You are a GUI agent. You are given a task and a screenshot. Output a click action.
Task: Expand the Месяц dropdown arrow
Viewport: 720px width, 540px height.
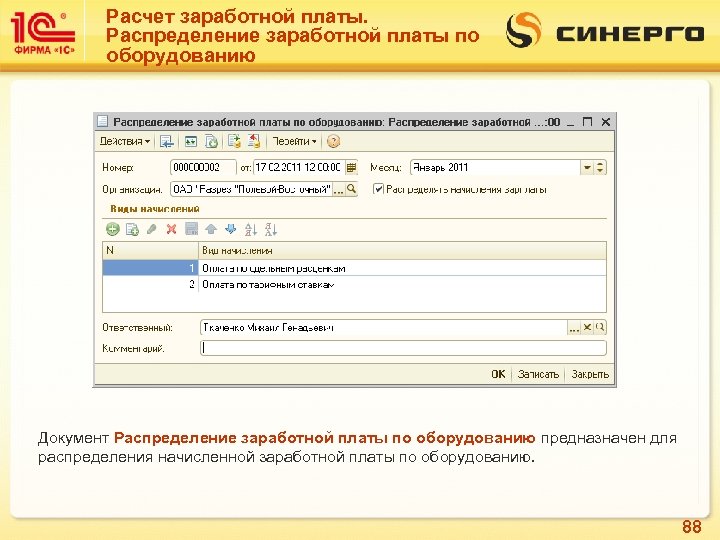587,168
